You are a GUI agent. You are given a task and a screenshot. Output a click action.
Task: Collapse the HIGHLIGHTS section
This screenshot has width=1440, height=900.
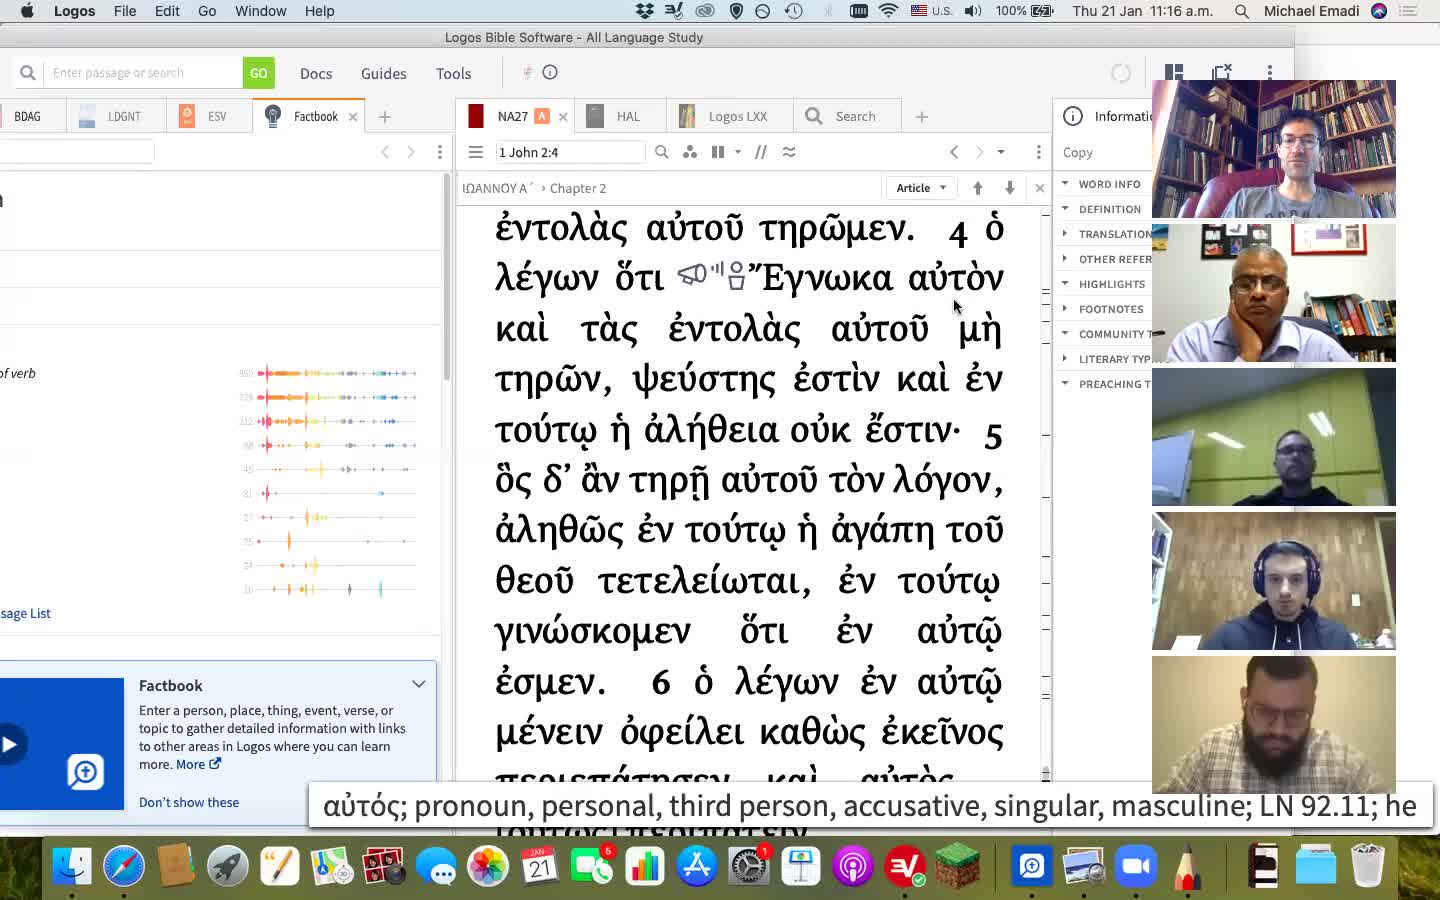(1065, 283)
